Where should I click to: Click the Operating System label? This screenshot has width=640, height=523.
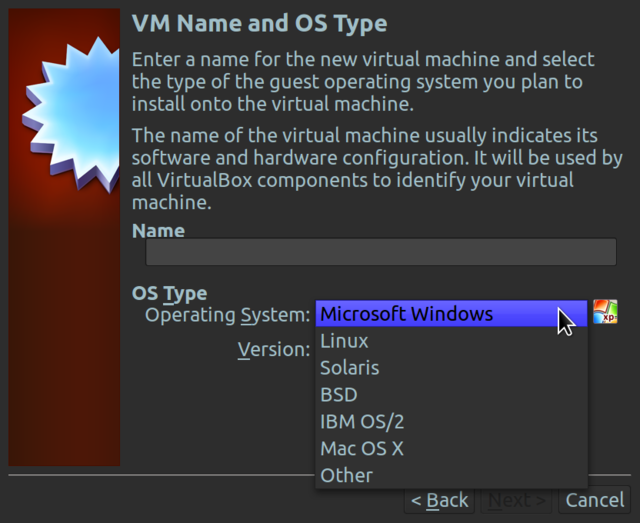coord(228,315)
